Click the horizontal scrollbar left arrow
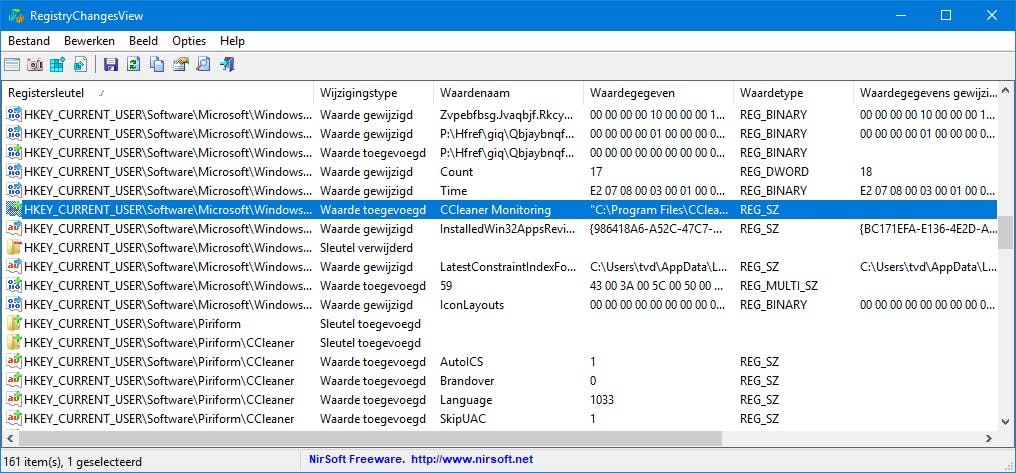The height and width of the screenshot is (473, 1016). pyautogui.click(x=9, y=439)
